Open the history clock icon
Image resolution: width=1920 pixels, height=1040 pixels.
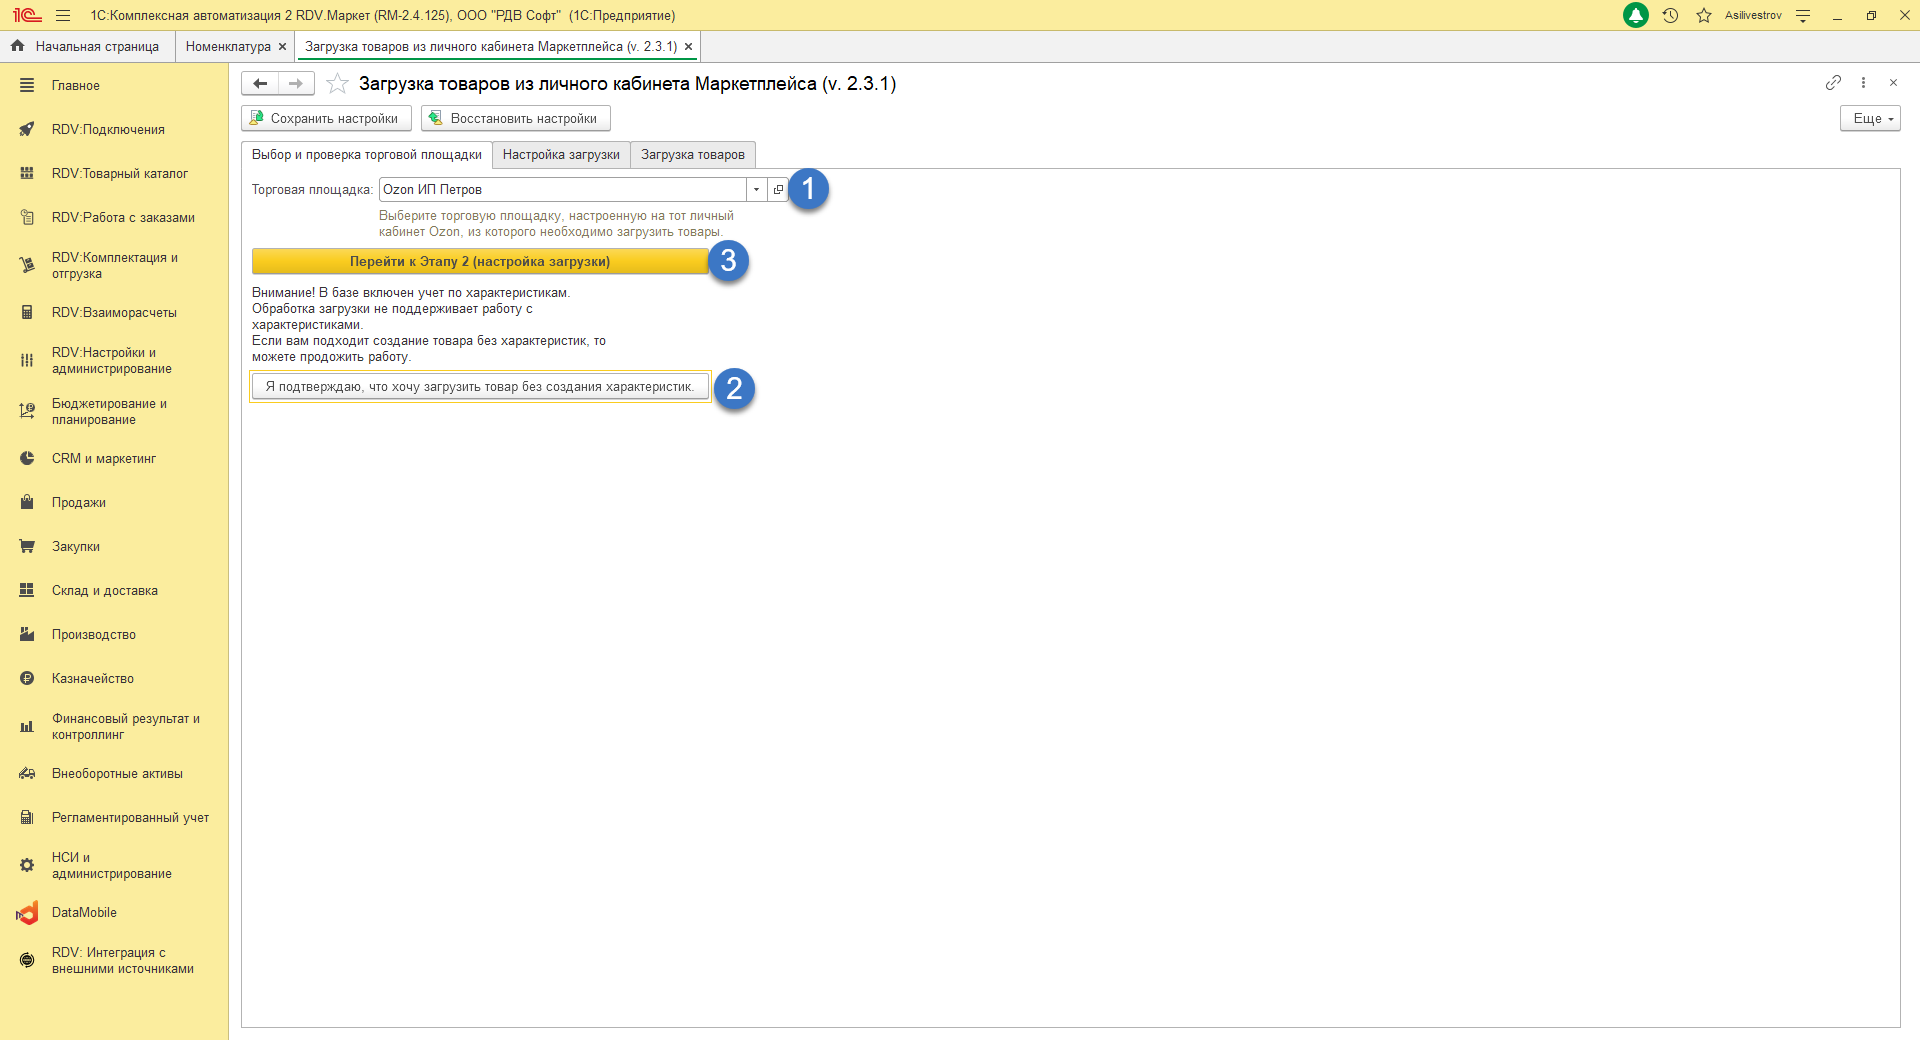pyautogui.click(x=1670, y=15)
